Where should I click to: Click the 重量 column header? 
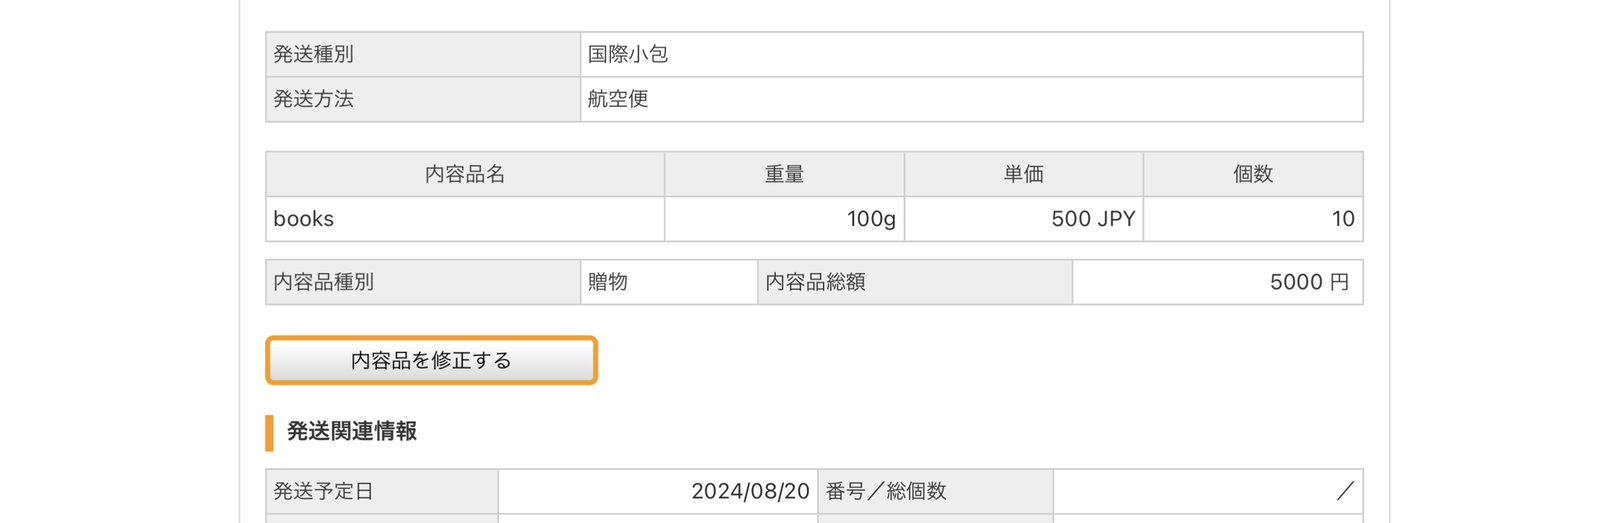(784, 174)
